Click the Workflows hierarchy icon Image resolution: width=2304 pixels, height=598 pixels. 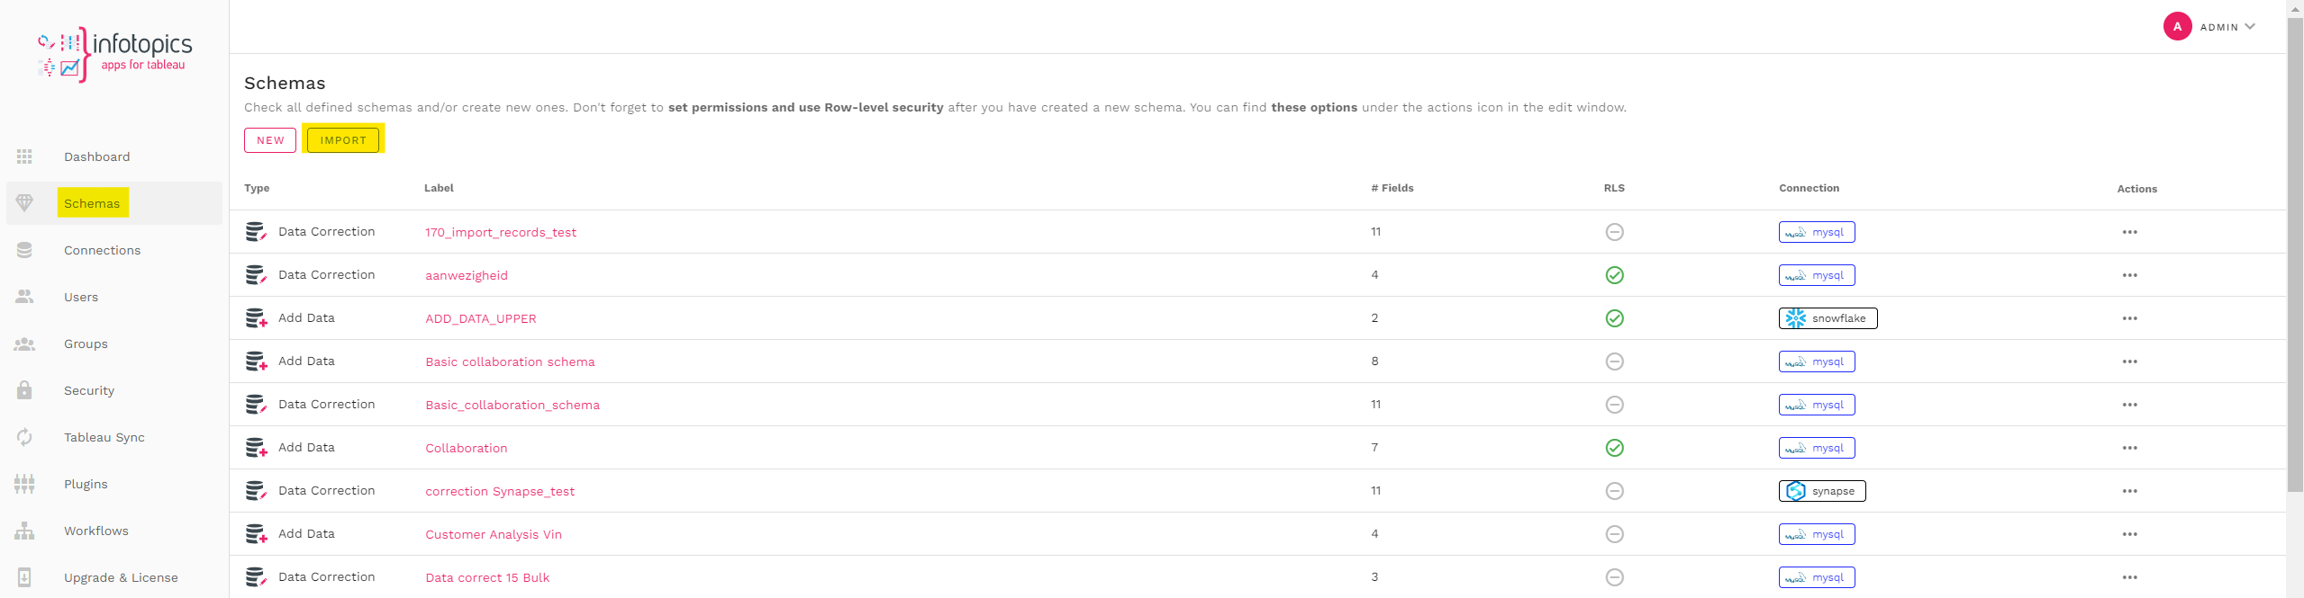pos(24,531)
